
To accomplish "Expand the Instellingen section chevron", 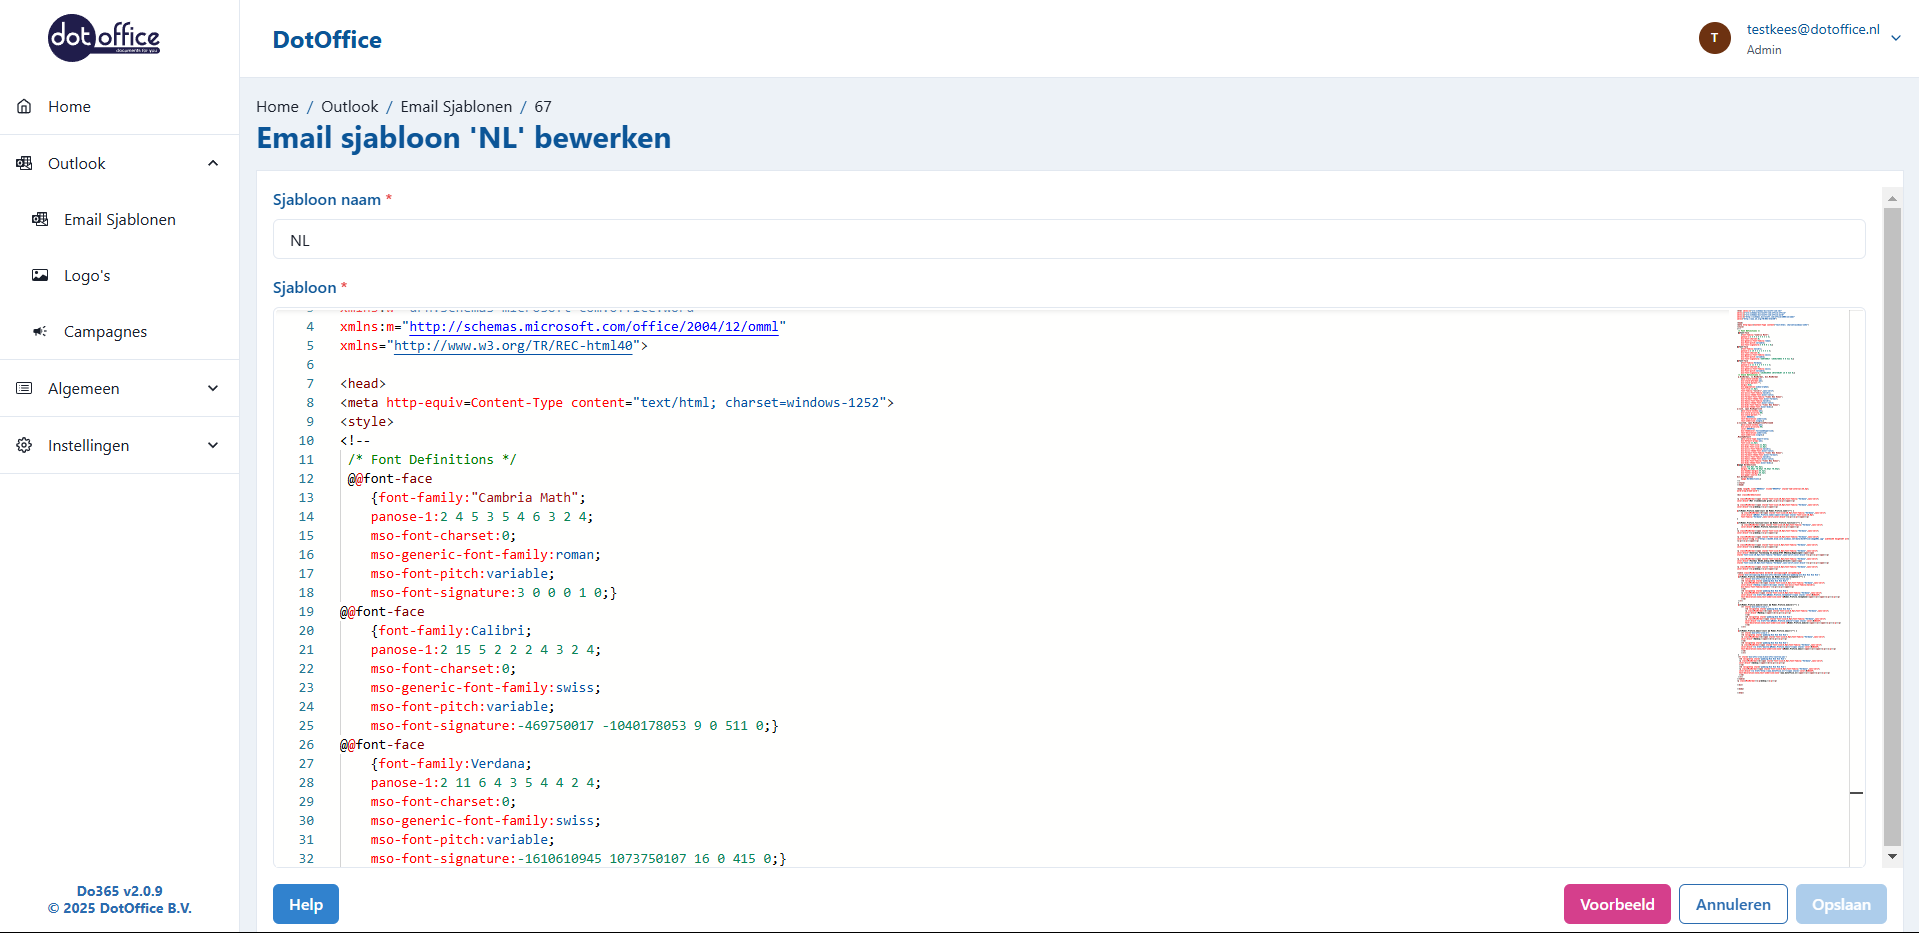I will [x=213, y=445].
